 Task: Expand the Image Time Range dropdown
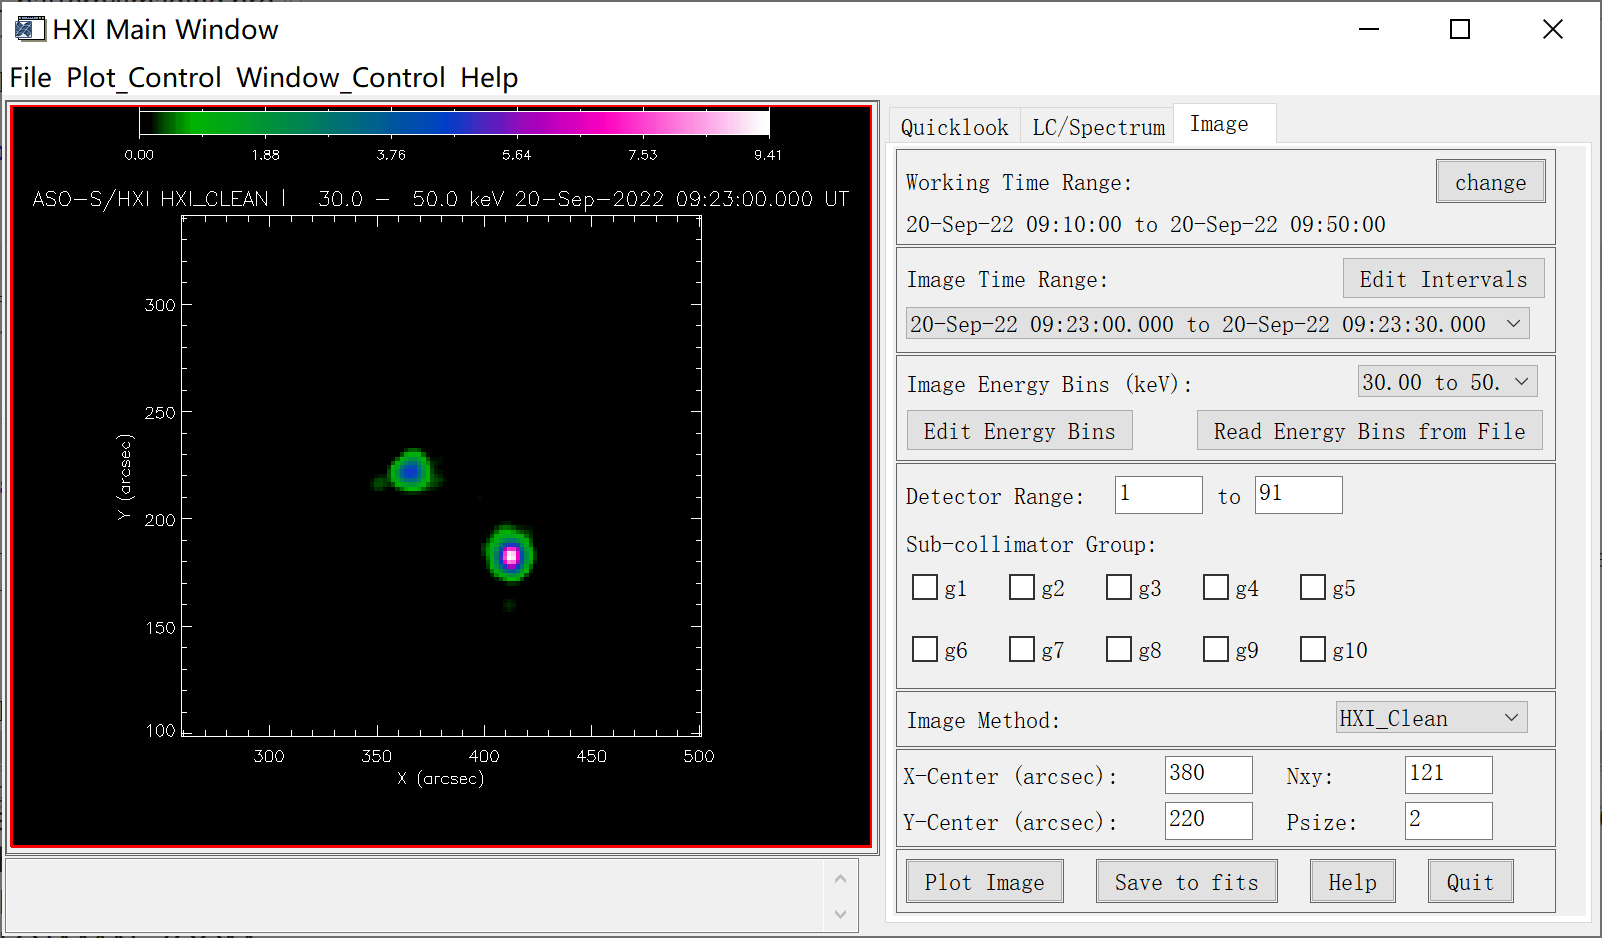click(x=1513, y=324)
